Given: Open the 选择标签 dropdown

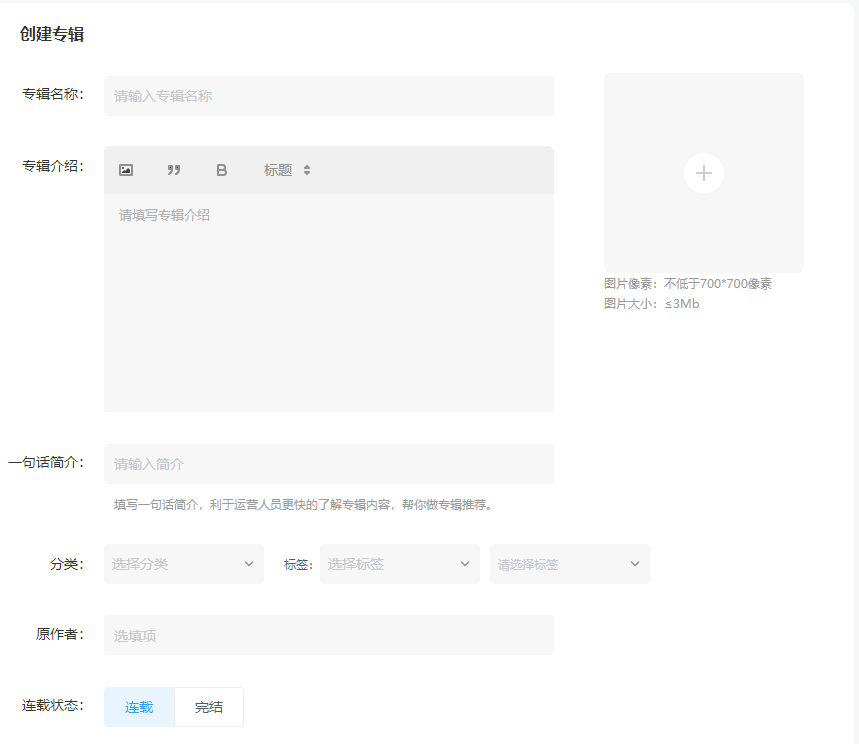Looking at the screenshot, I should [x=399, y=564].
